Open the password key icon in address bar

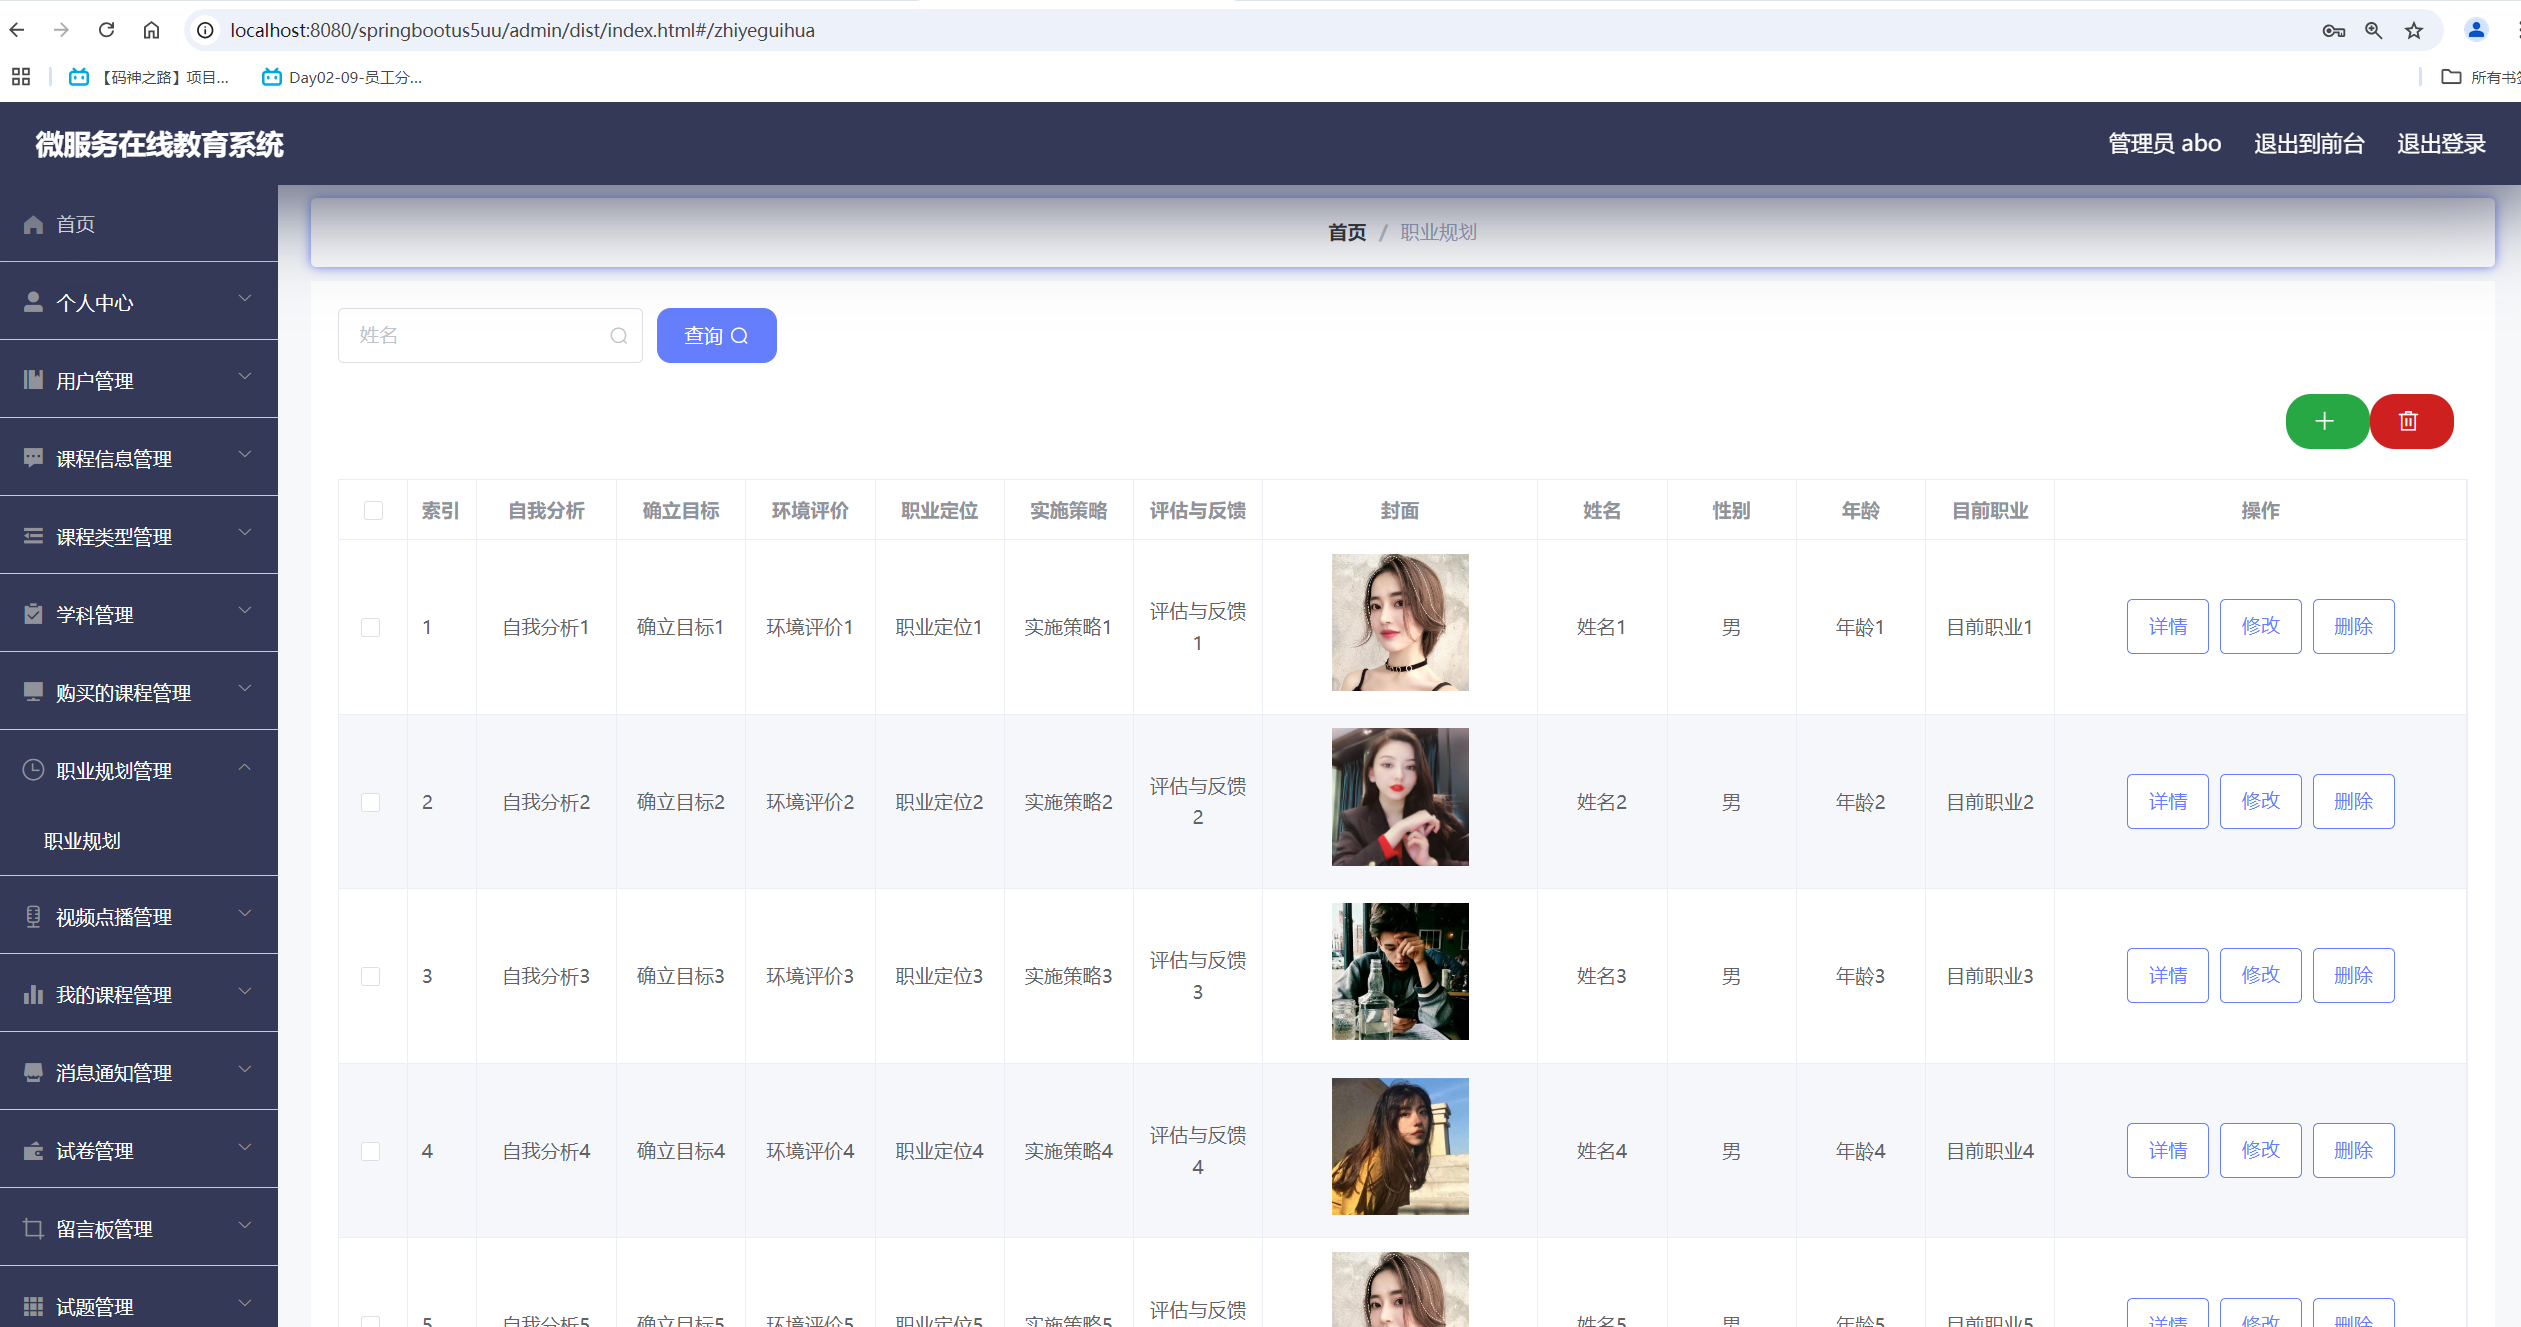(2333, 30)
